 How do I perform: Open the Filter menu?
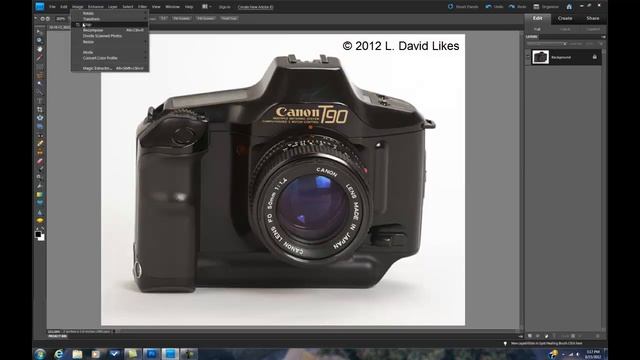[x=142, y=7]
